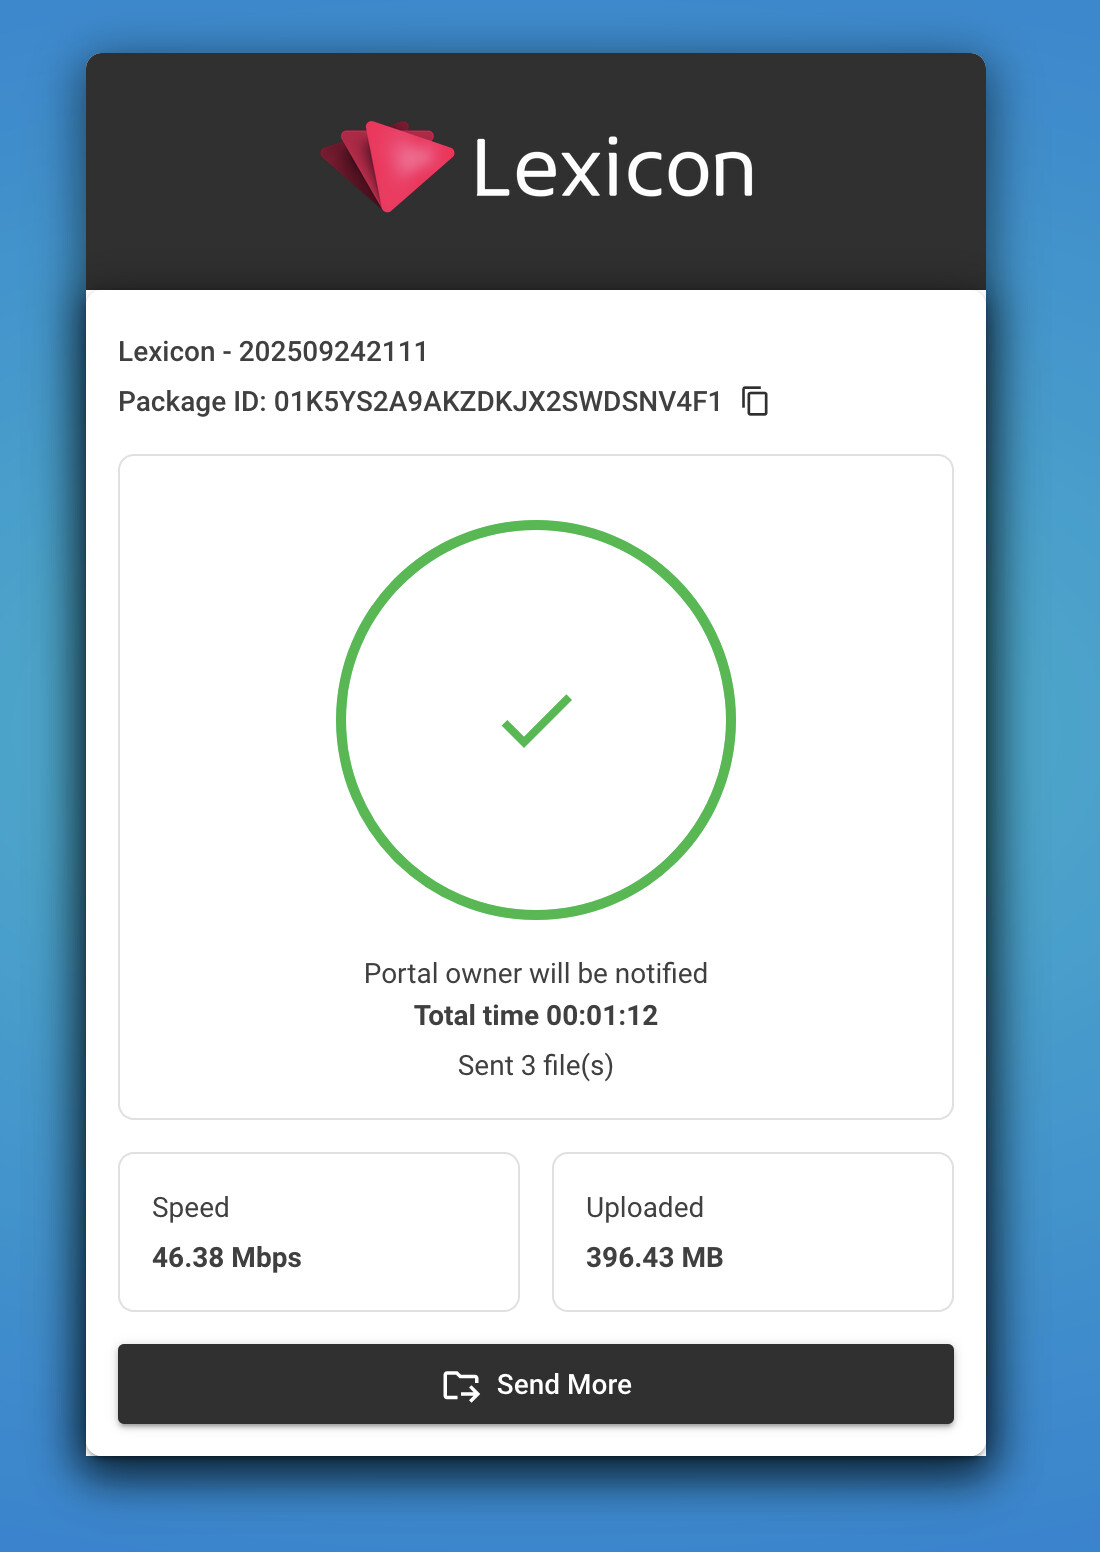Click the Lexicon - 202509242111 title
The image size is (1100, 1552).
pyautogui.click(x=273, y=351)
